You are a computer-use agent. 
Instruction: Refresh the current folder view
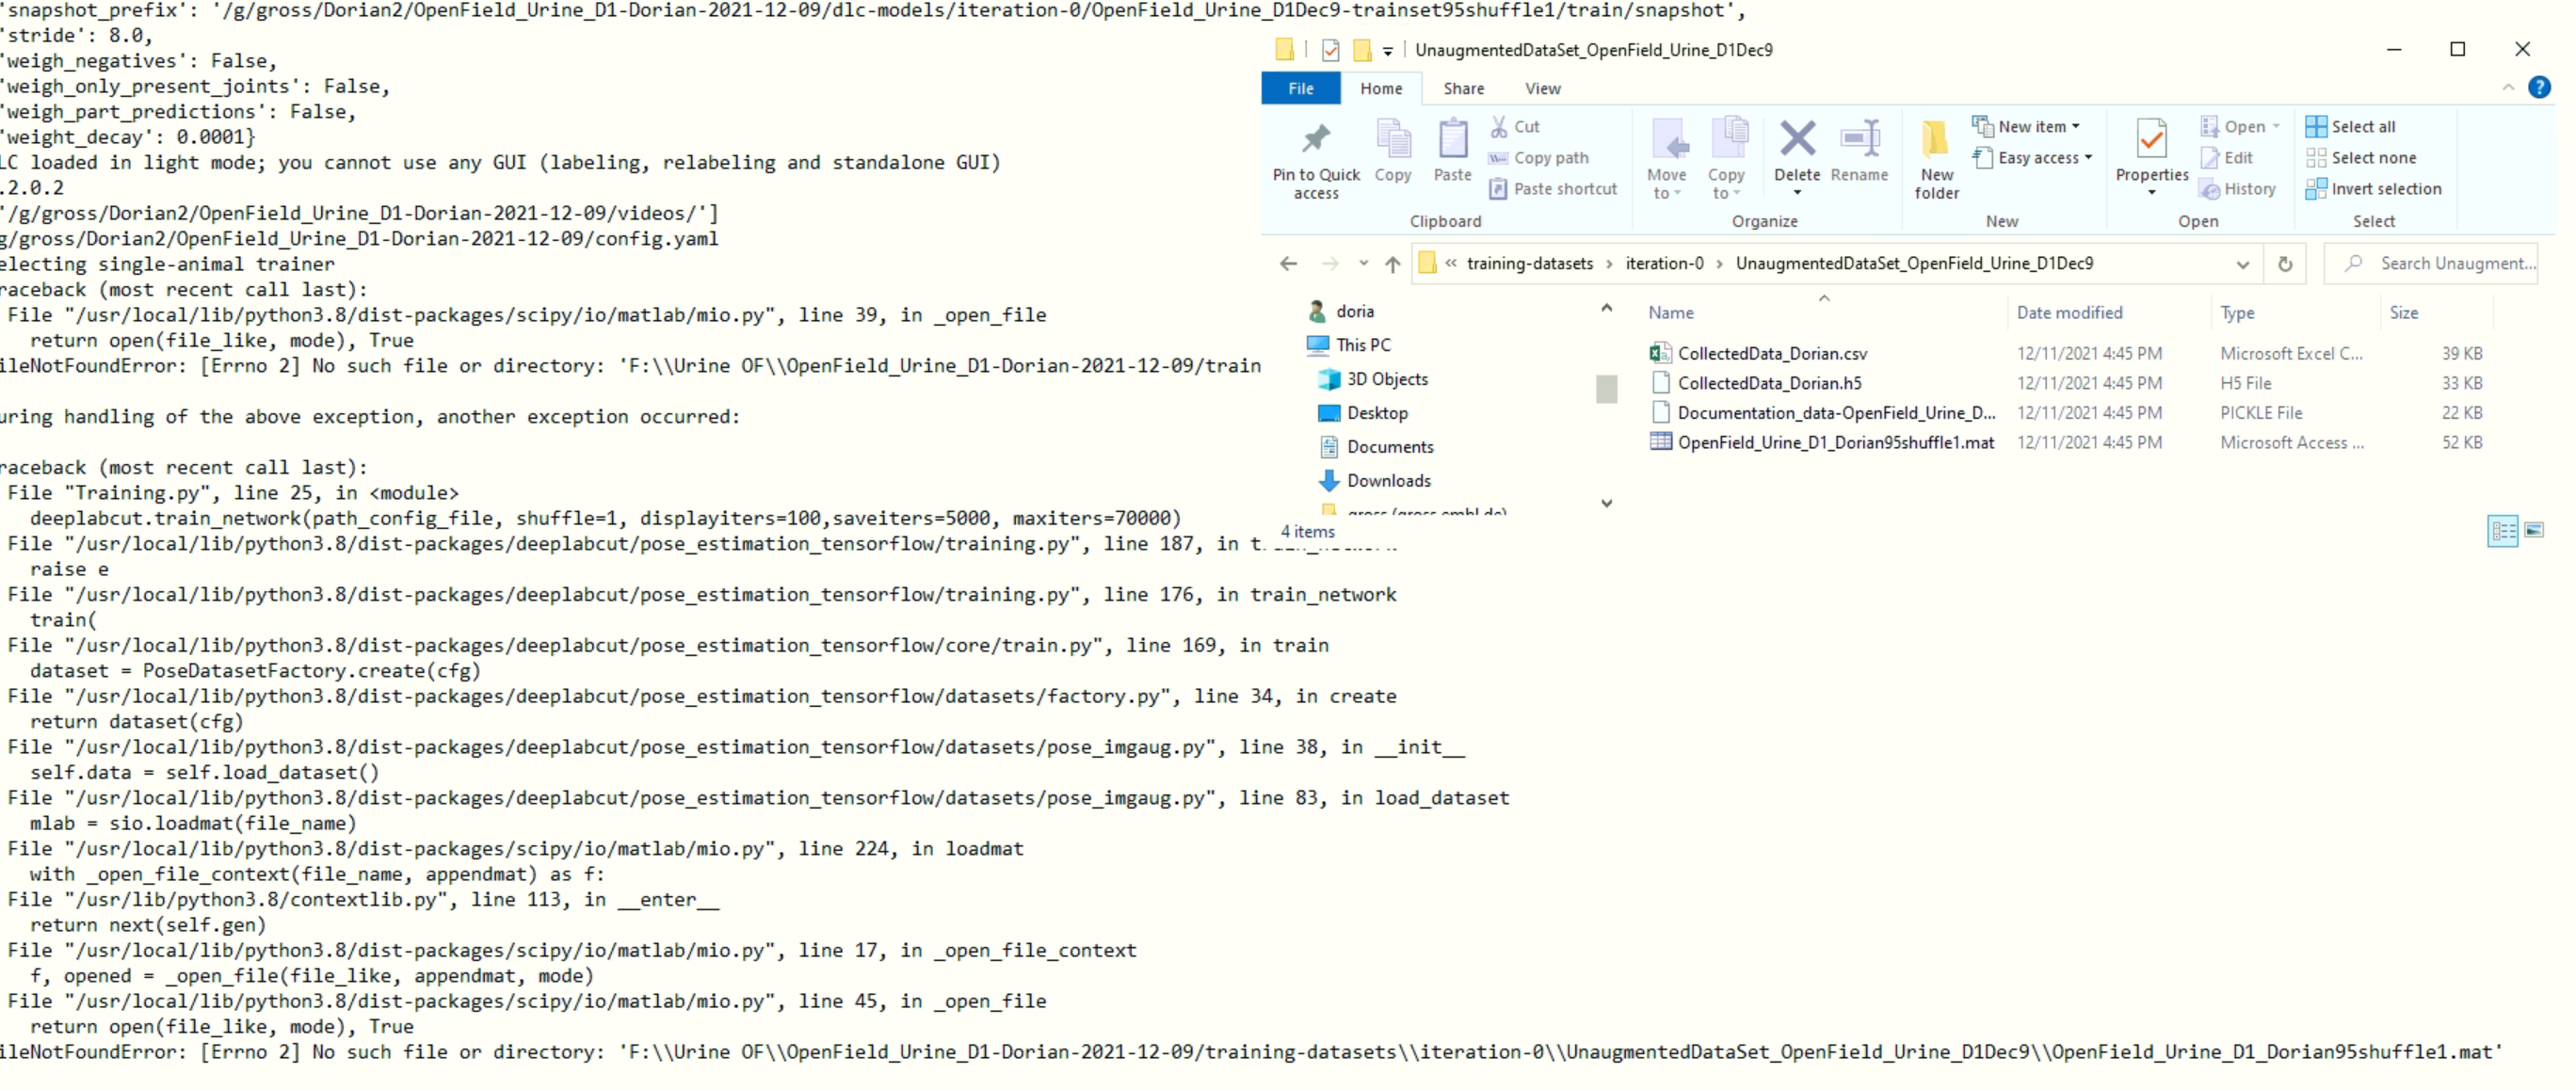click(2286, 263)
